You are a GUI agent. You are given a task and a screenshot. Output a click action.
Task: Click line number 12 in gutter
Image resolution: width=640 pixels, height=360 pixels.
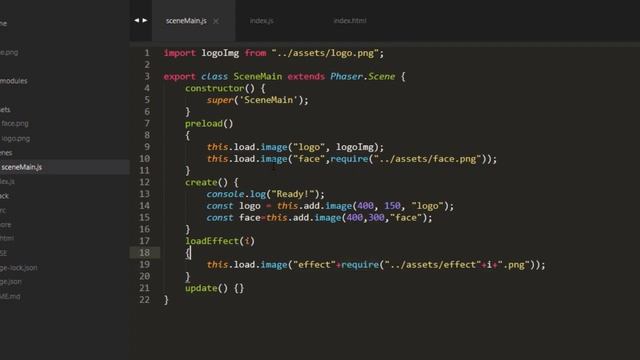144,182
